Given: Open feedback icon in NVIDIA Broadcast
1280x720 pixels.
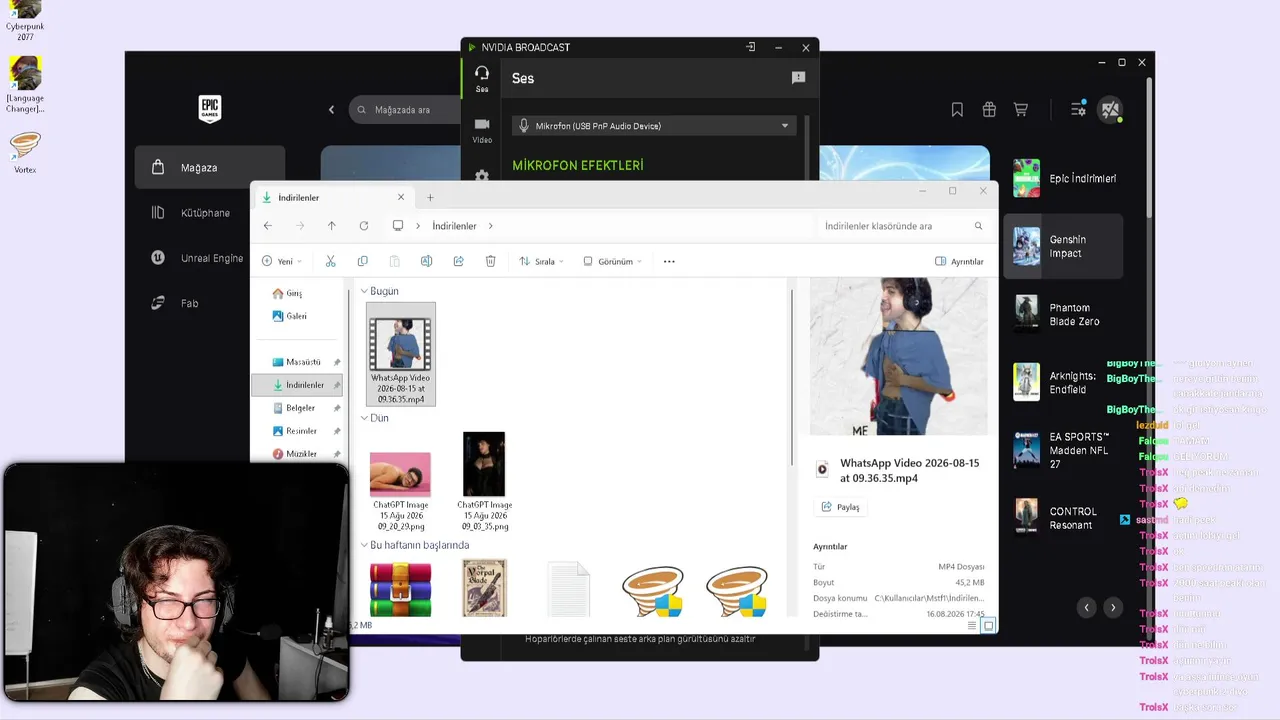Looking at the screenshot, I should pyautogui.click(x=798, y=78).
